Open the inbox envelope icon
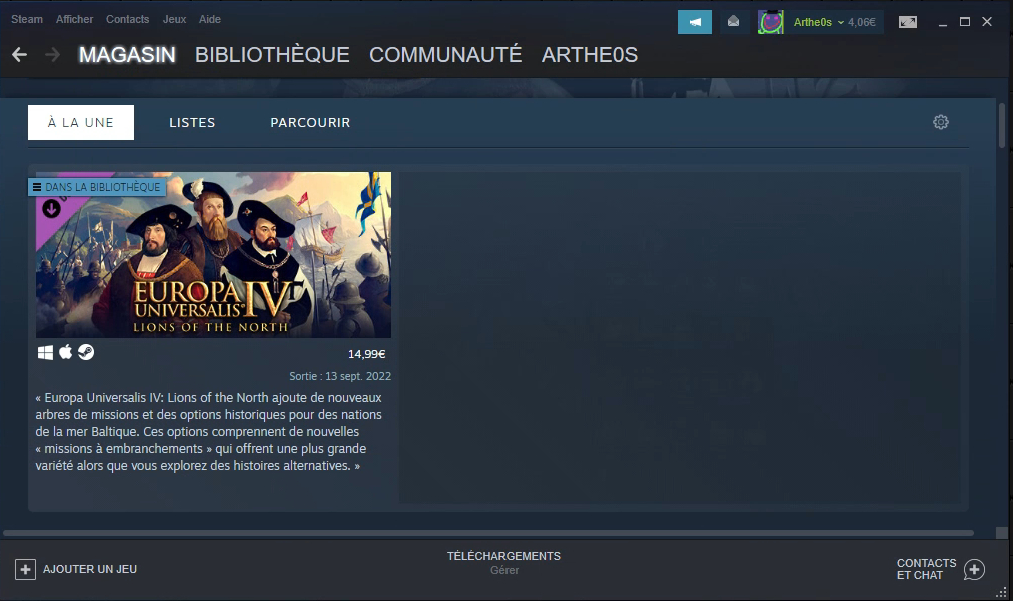This screenshot has height=601, width=1013. click(x=733, y=22)
